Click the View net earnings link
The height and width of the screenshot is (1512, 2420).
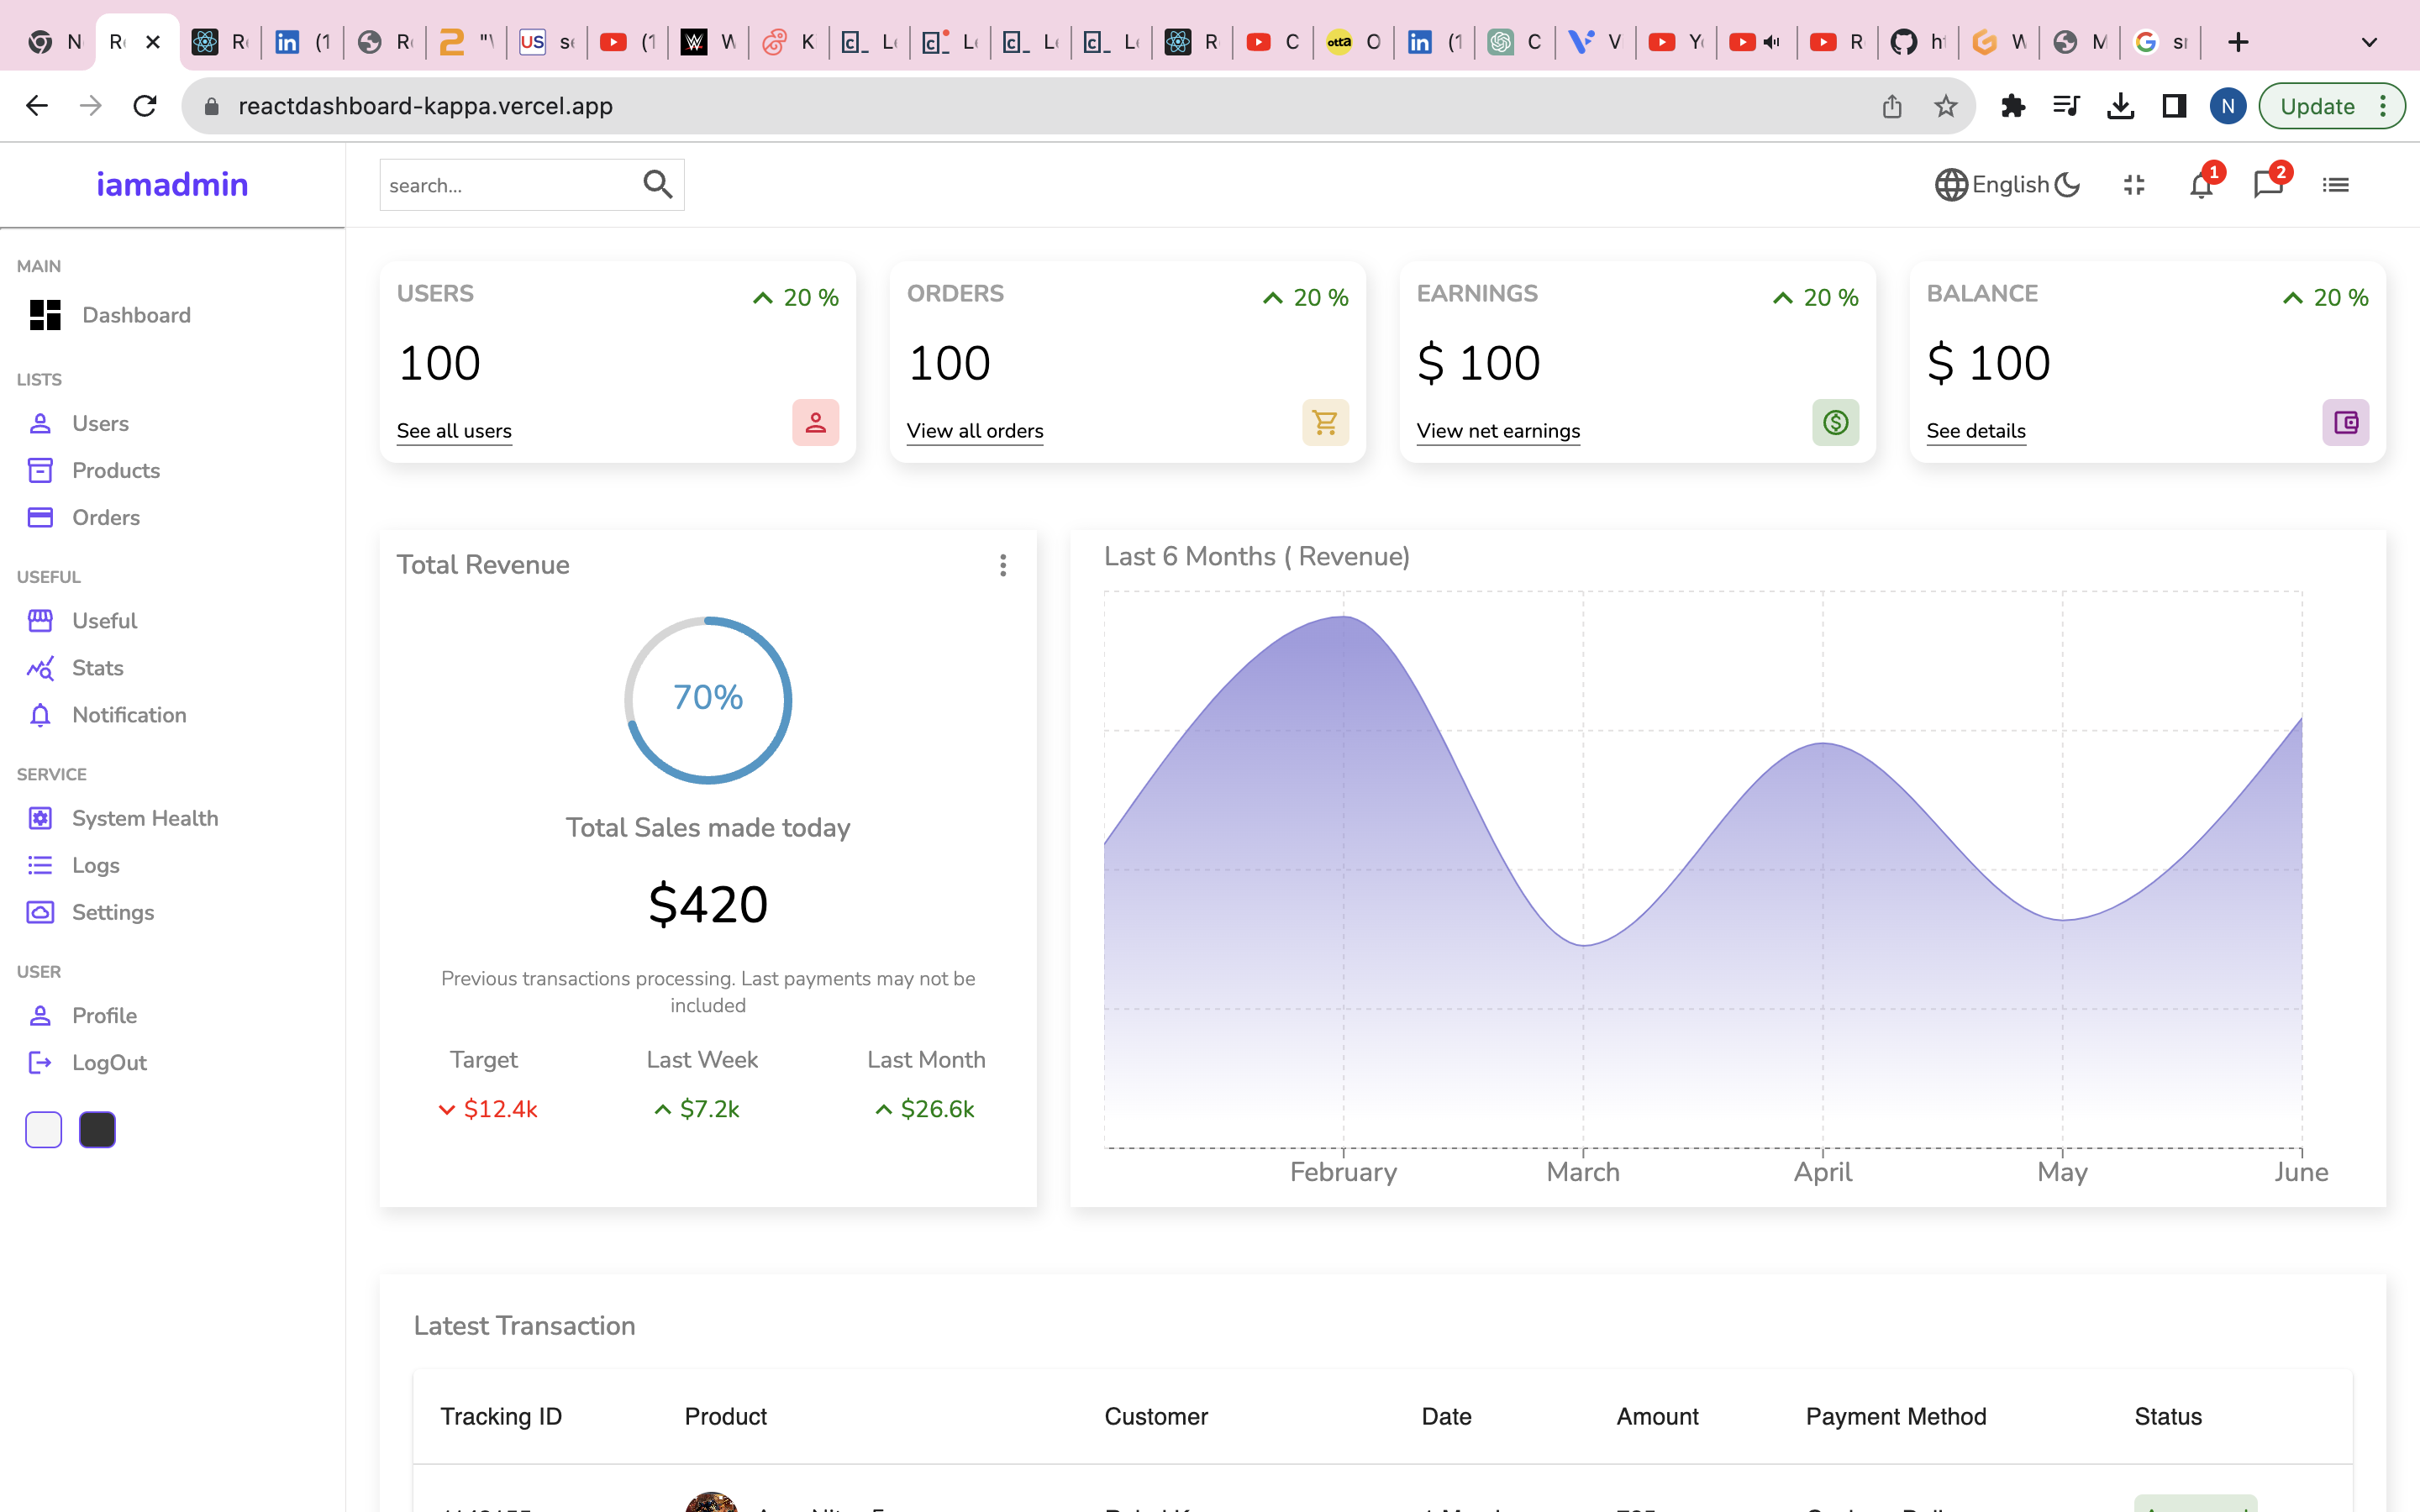(1498, 431)
